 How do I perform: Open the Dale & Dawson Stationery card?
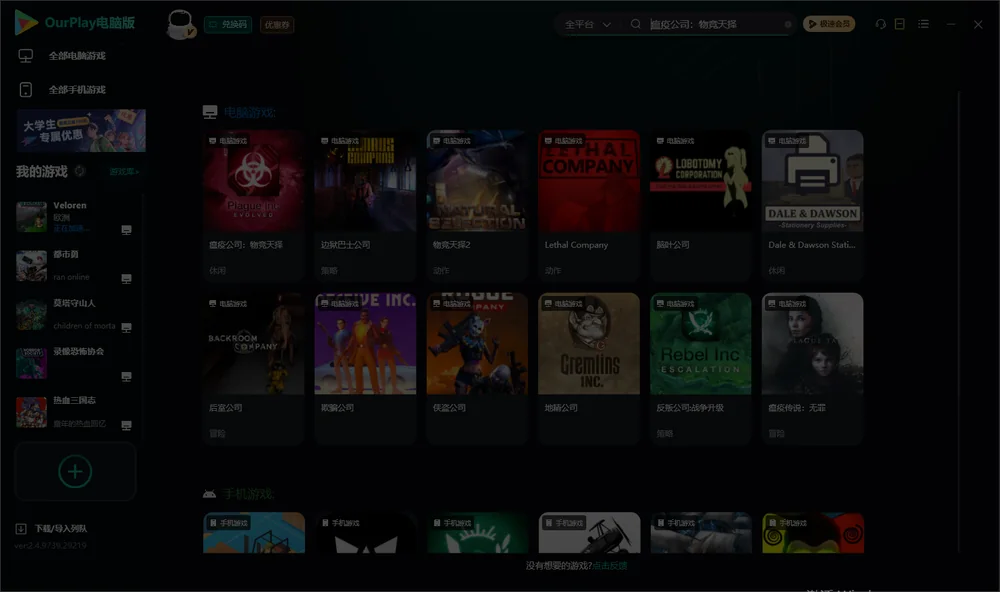(812, 206)
